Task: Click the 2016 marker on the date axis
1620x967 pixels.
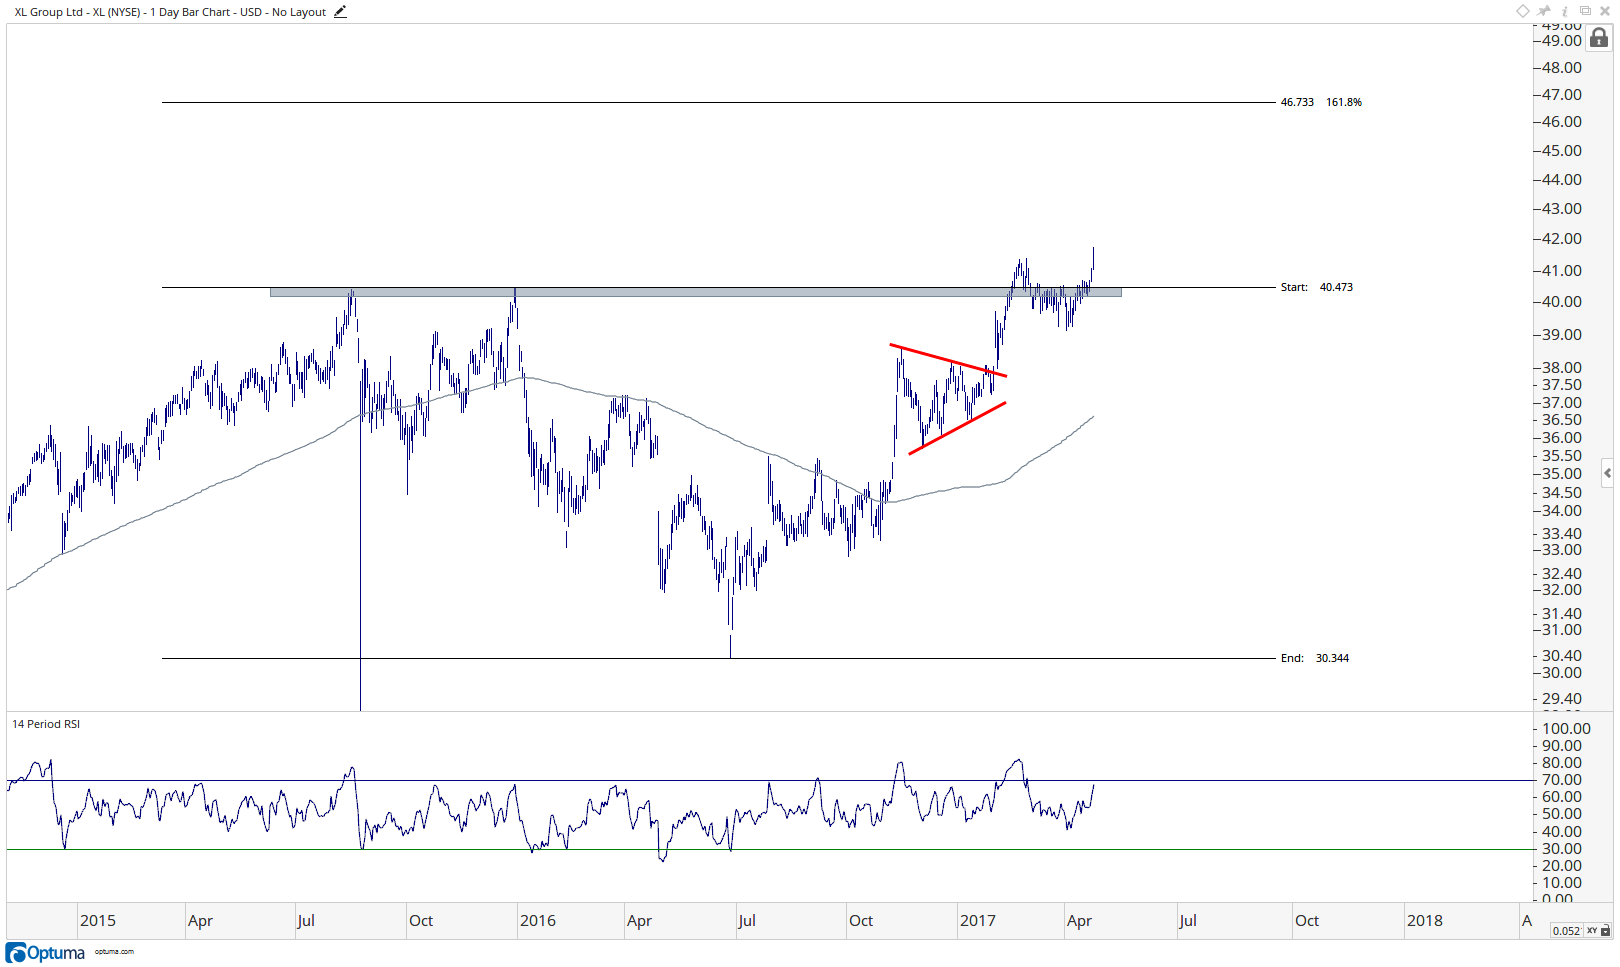Action: click(538, 921)
